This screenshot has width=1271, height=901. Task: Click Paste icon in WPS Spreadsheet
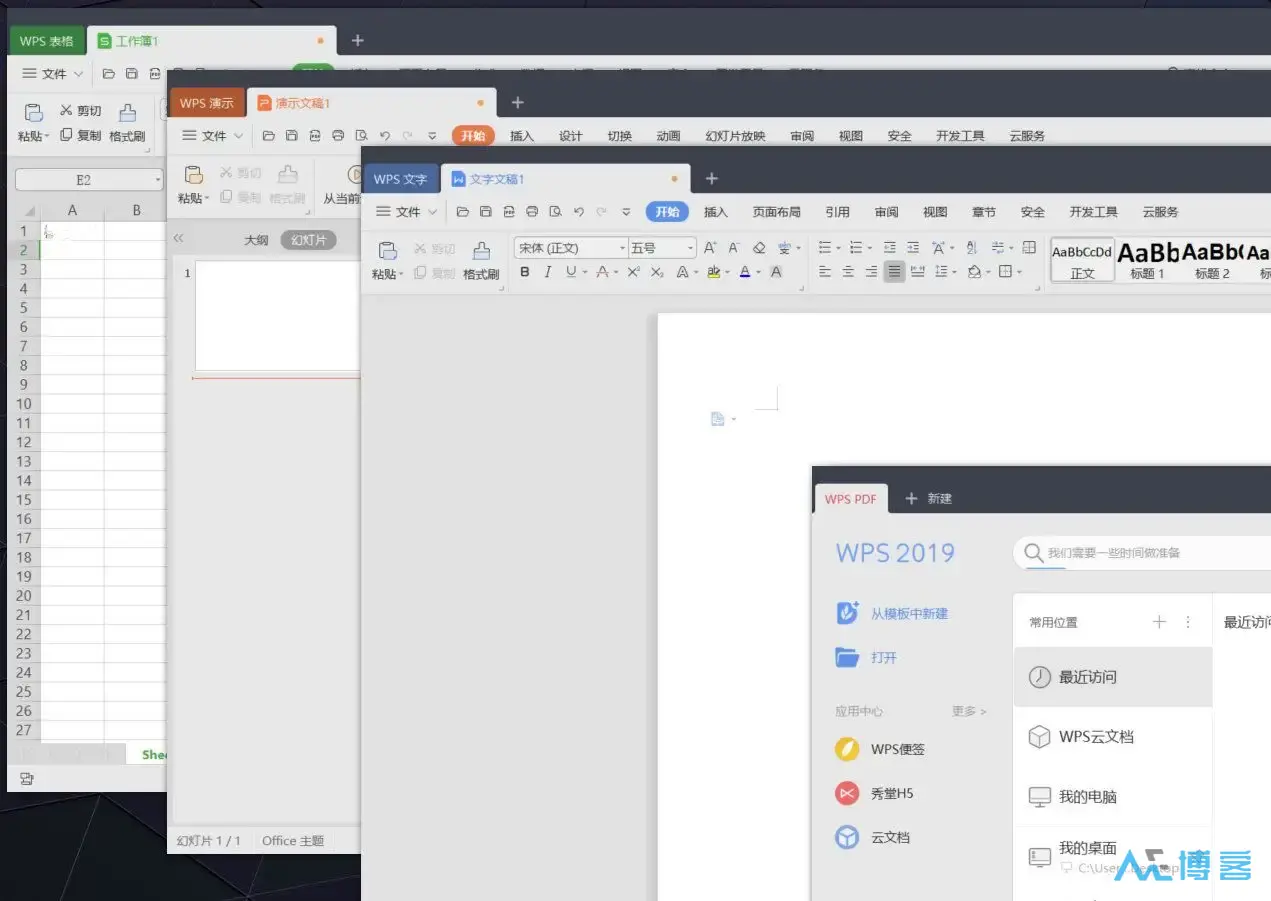[x=33, y=112]
